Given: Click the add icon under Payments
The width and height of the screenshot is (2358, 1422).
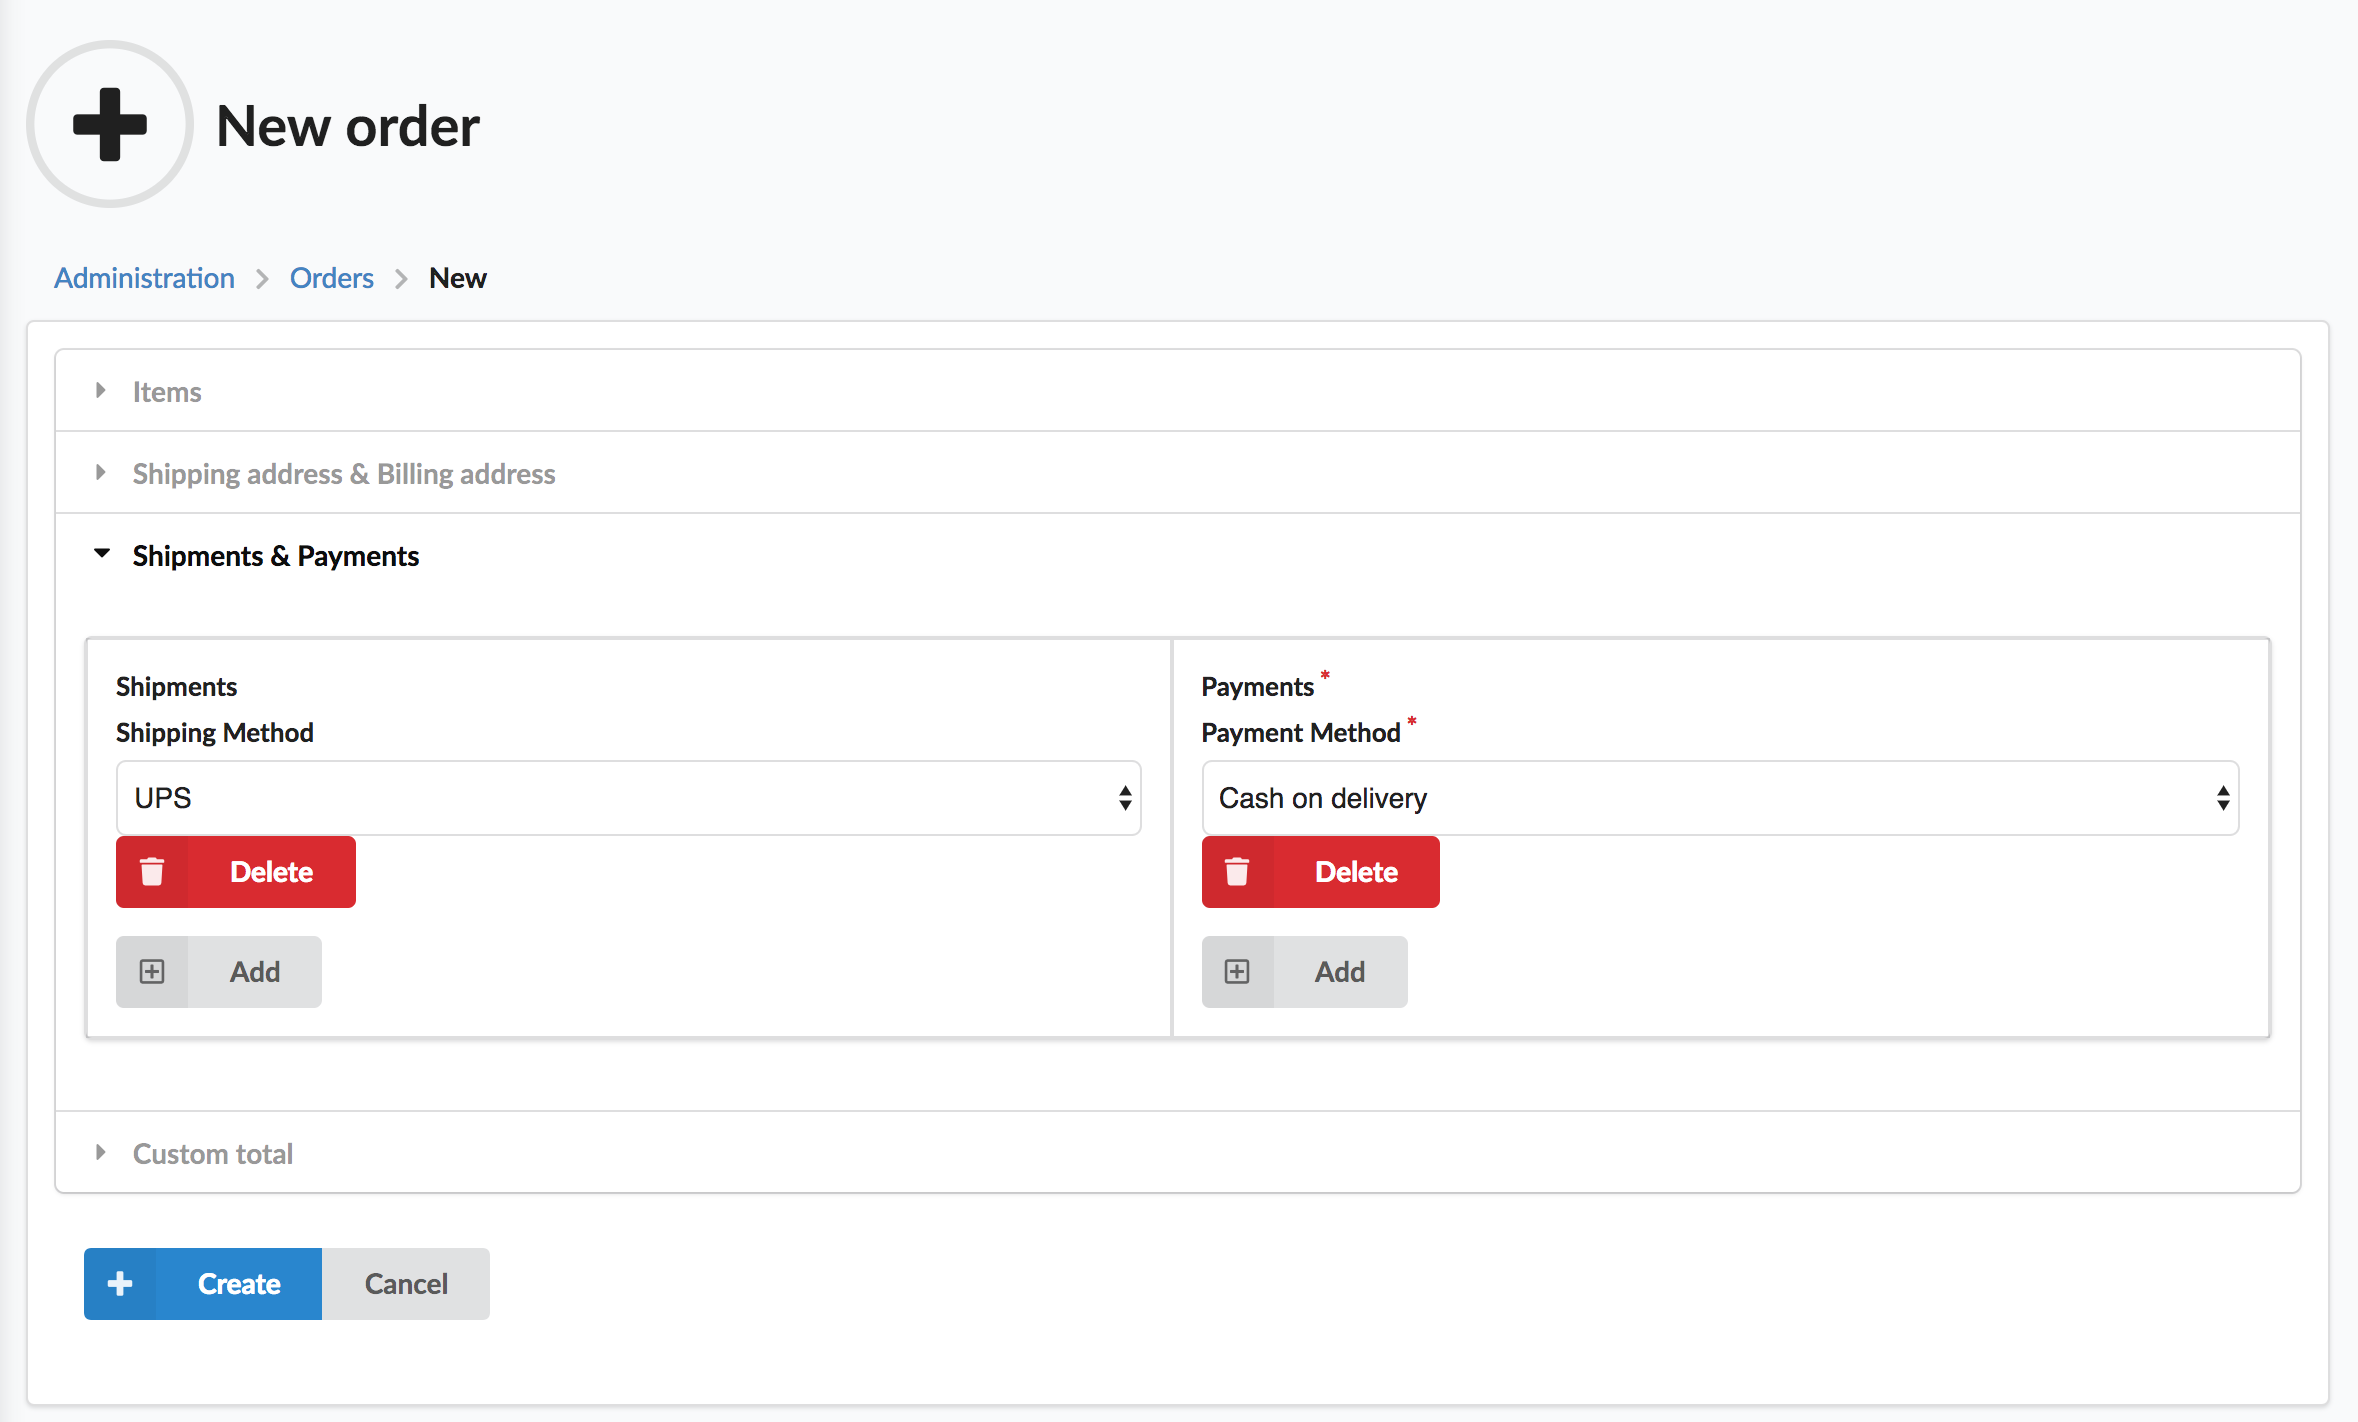Looking at the screenshot, I should 1238,972.
